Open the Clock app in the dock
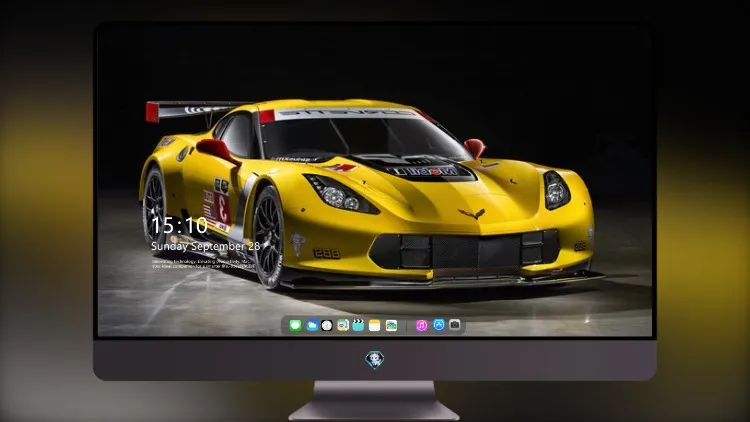Viewport: 750px width, 422px height. [327, 325]
